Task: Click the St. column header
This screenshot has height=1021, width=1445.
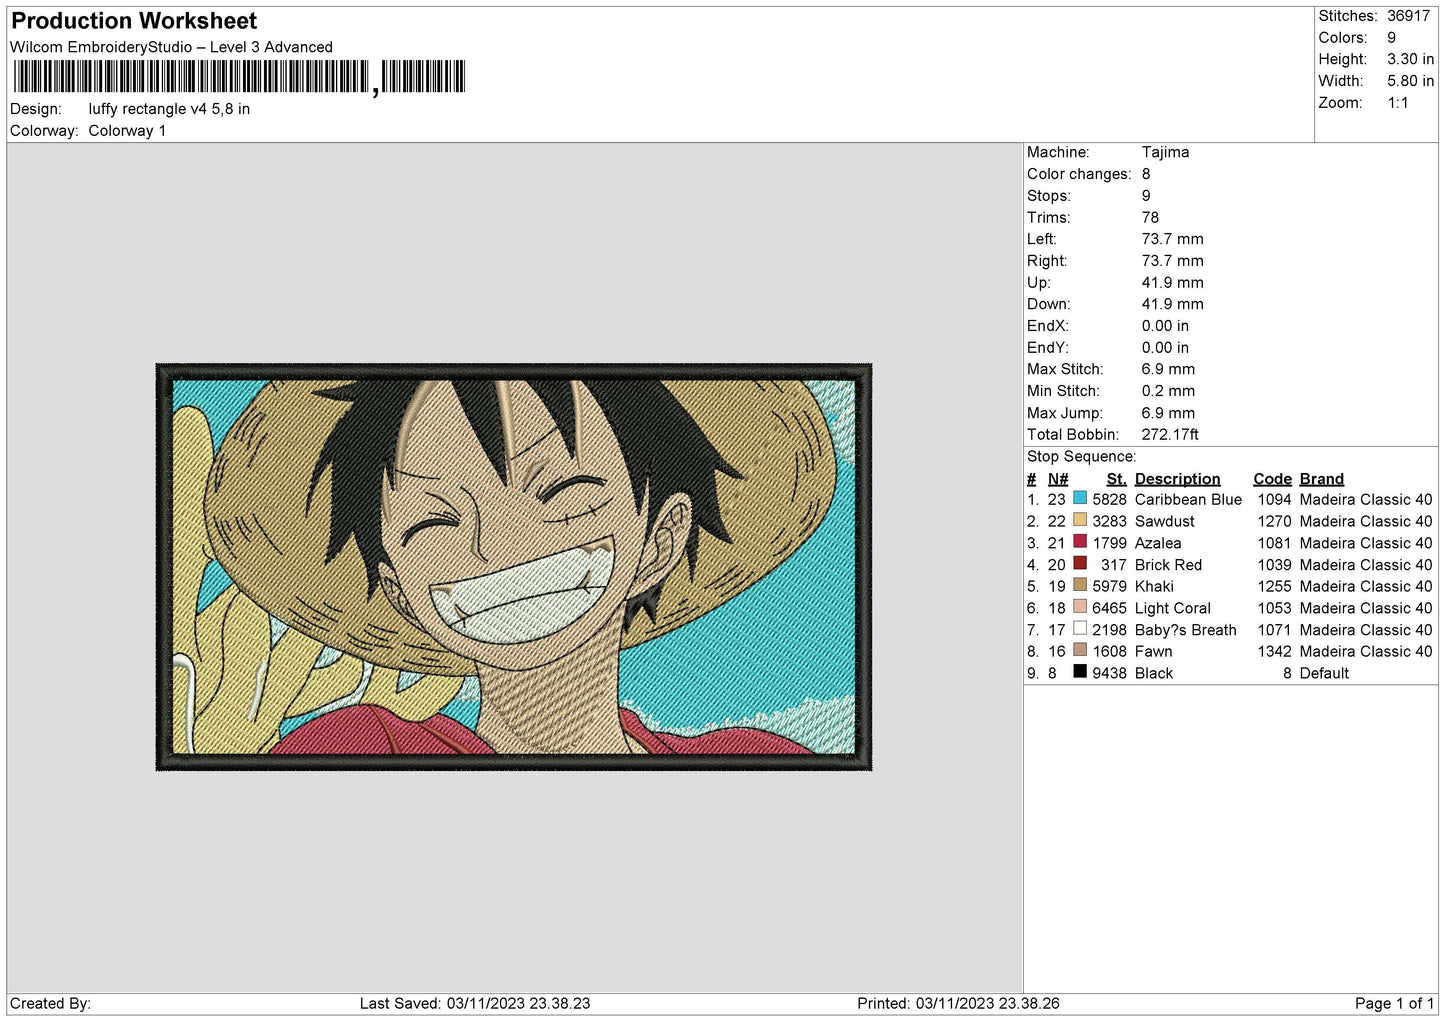Action: [1116, 479]
